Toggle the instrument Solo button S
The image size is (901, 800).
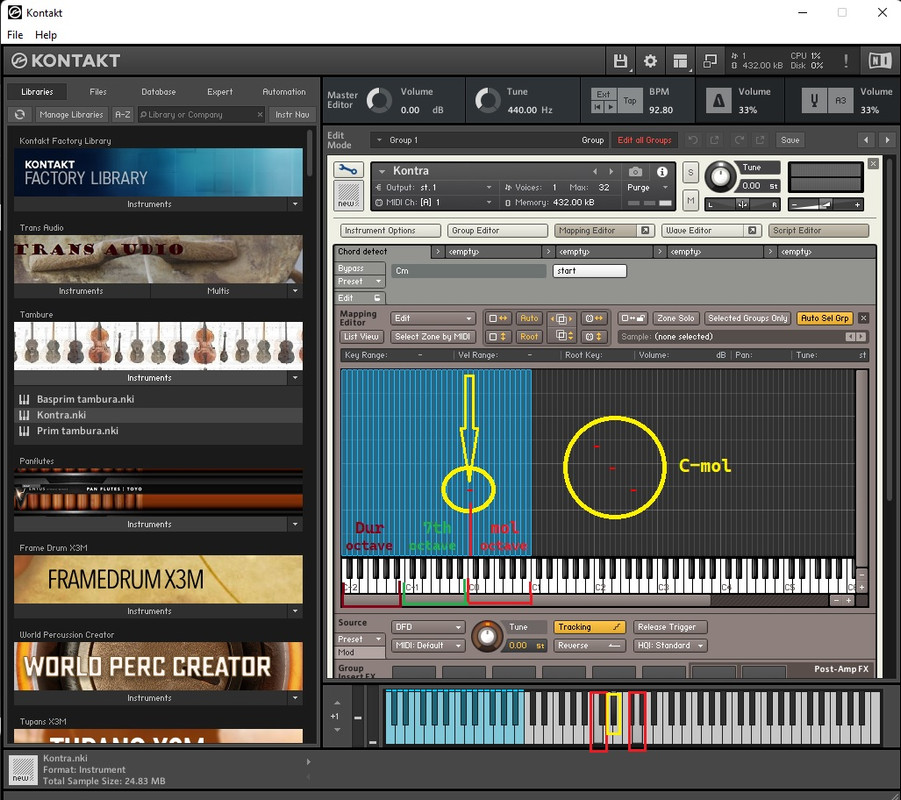(x=690, y=172)
